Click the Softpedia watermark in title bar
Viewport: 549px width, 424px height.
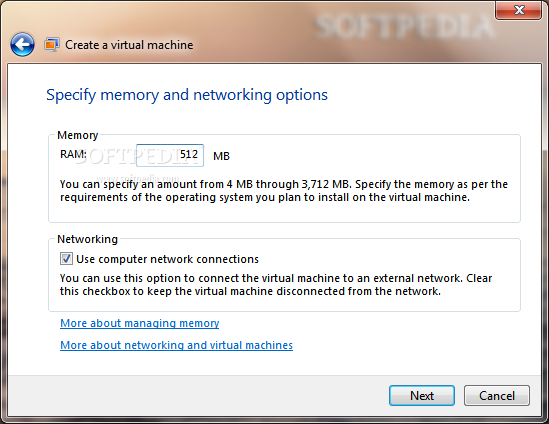404,26
